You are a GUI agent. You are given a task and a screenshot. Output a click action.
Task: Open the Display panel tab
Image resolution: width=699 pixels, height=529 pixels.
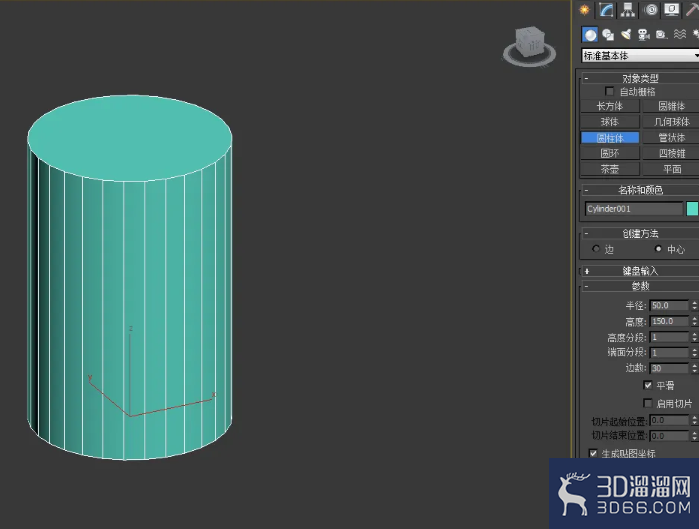point(671,10)
